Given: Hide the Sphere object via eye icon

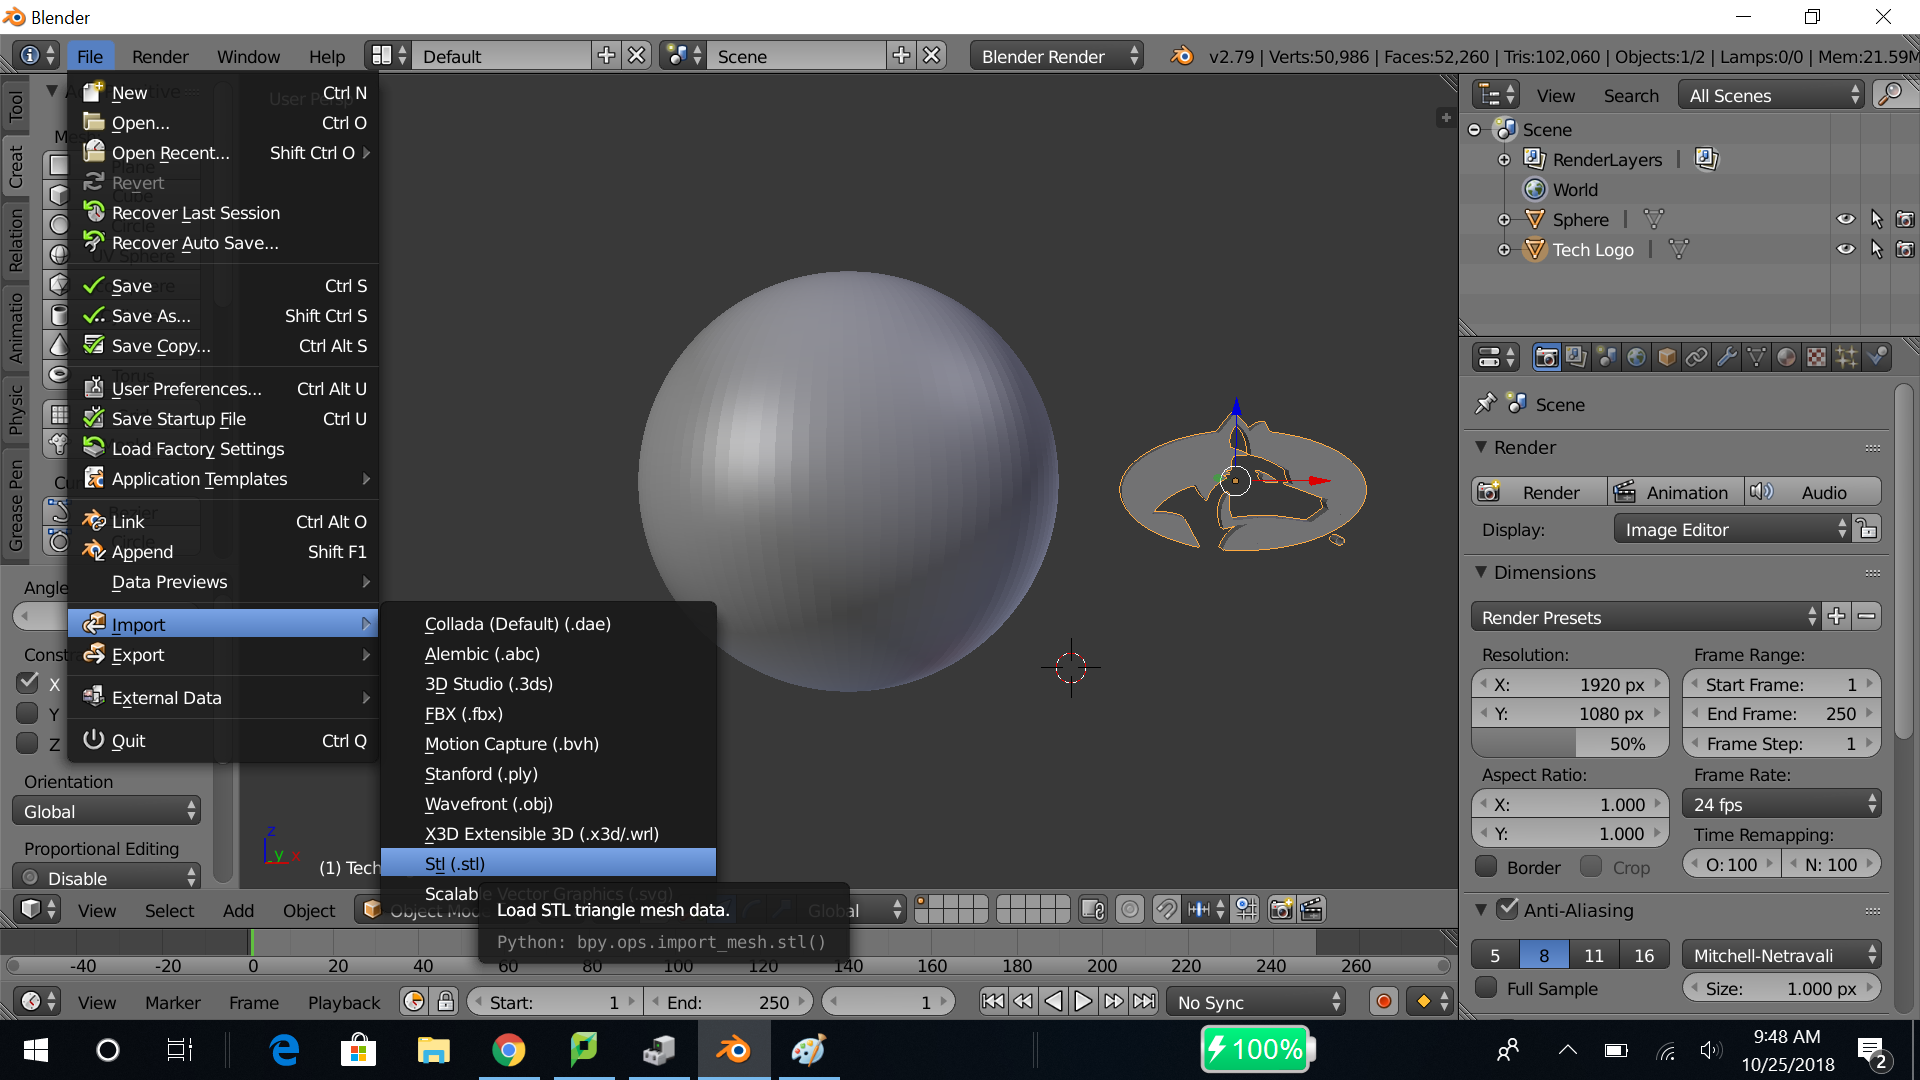Looking at the screenshot, I should [1845, 219].
